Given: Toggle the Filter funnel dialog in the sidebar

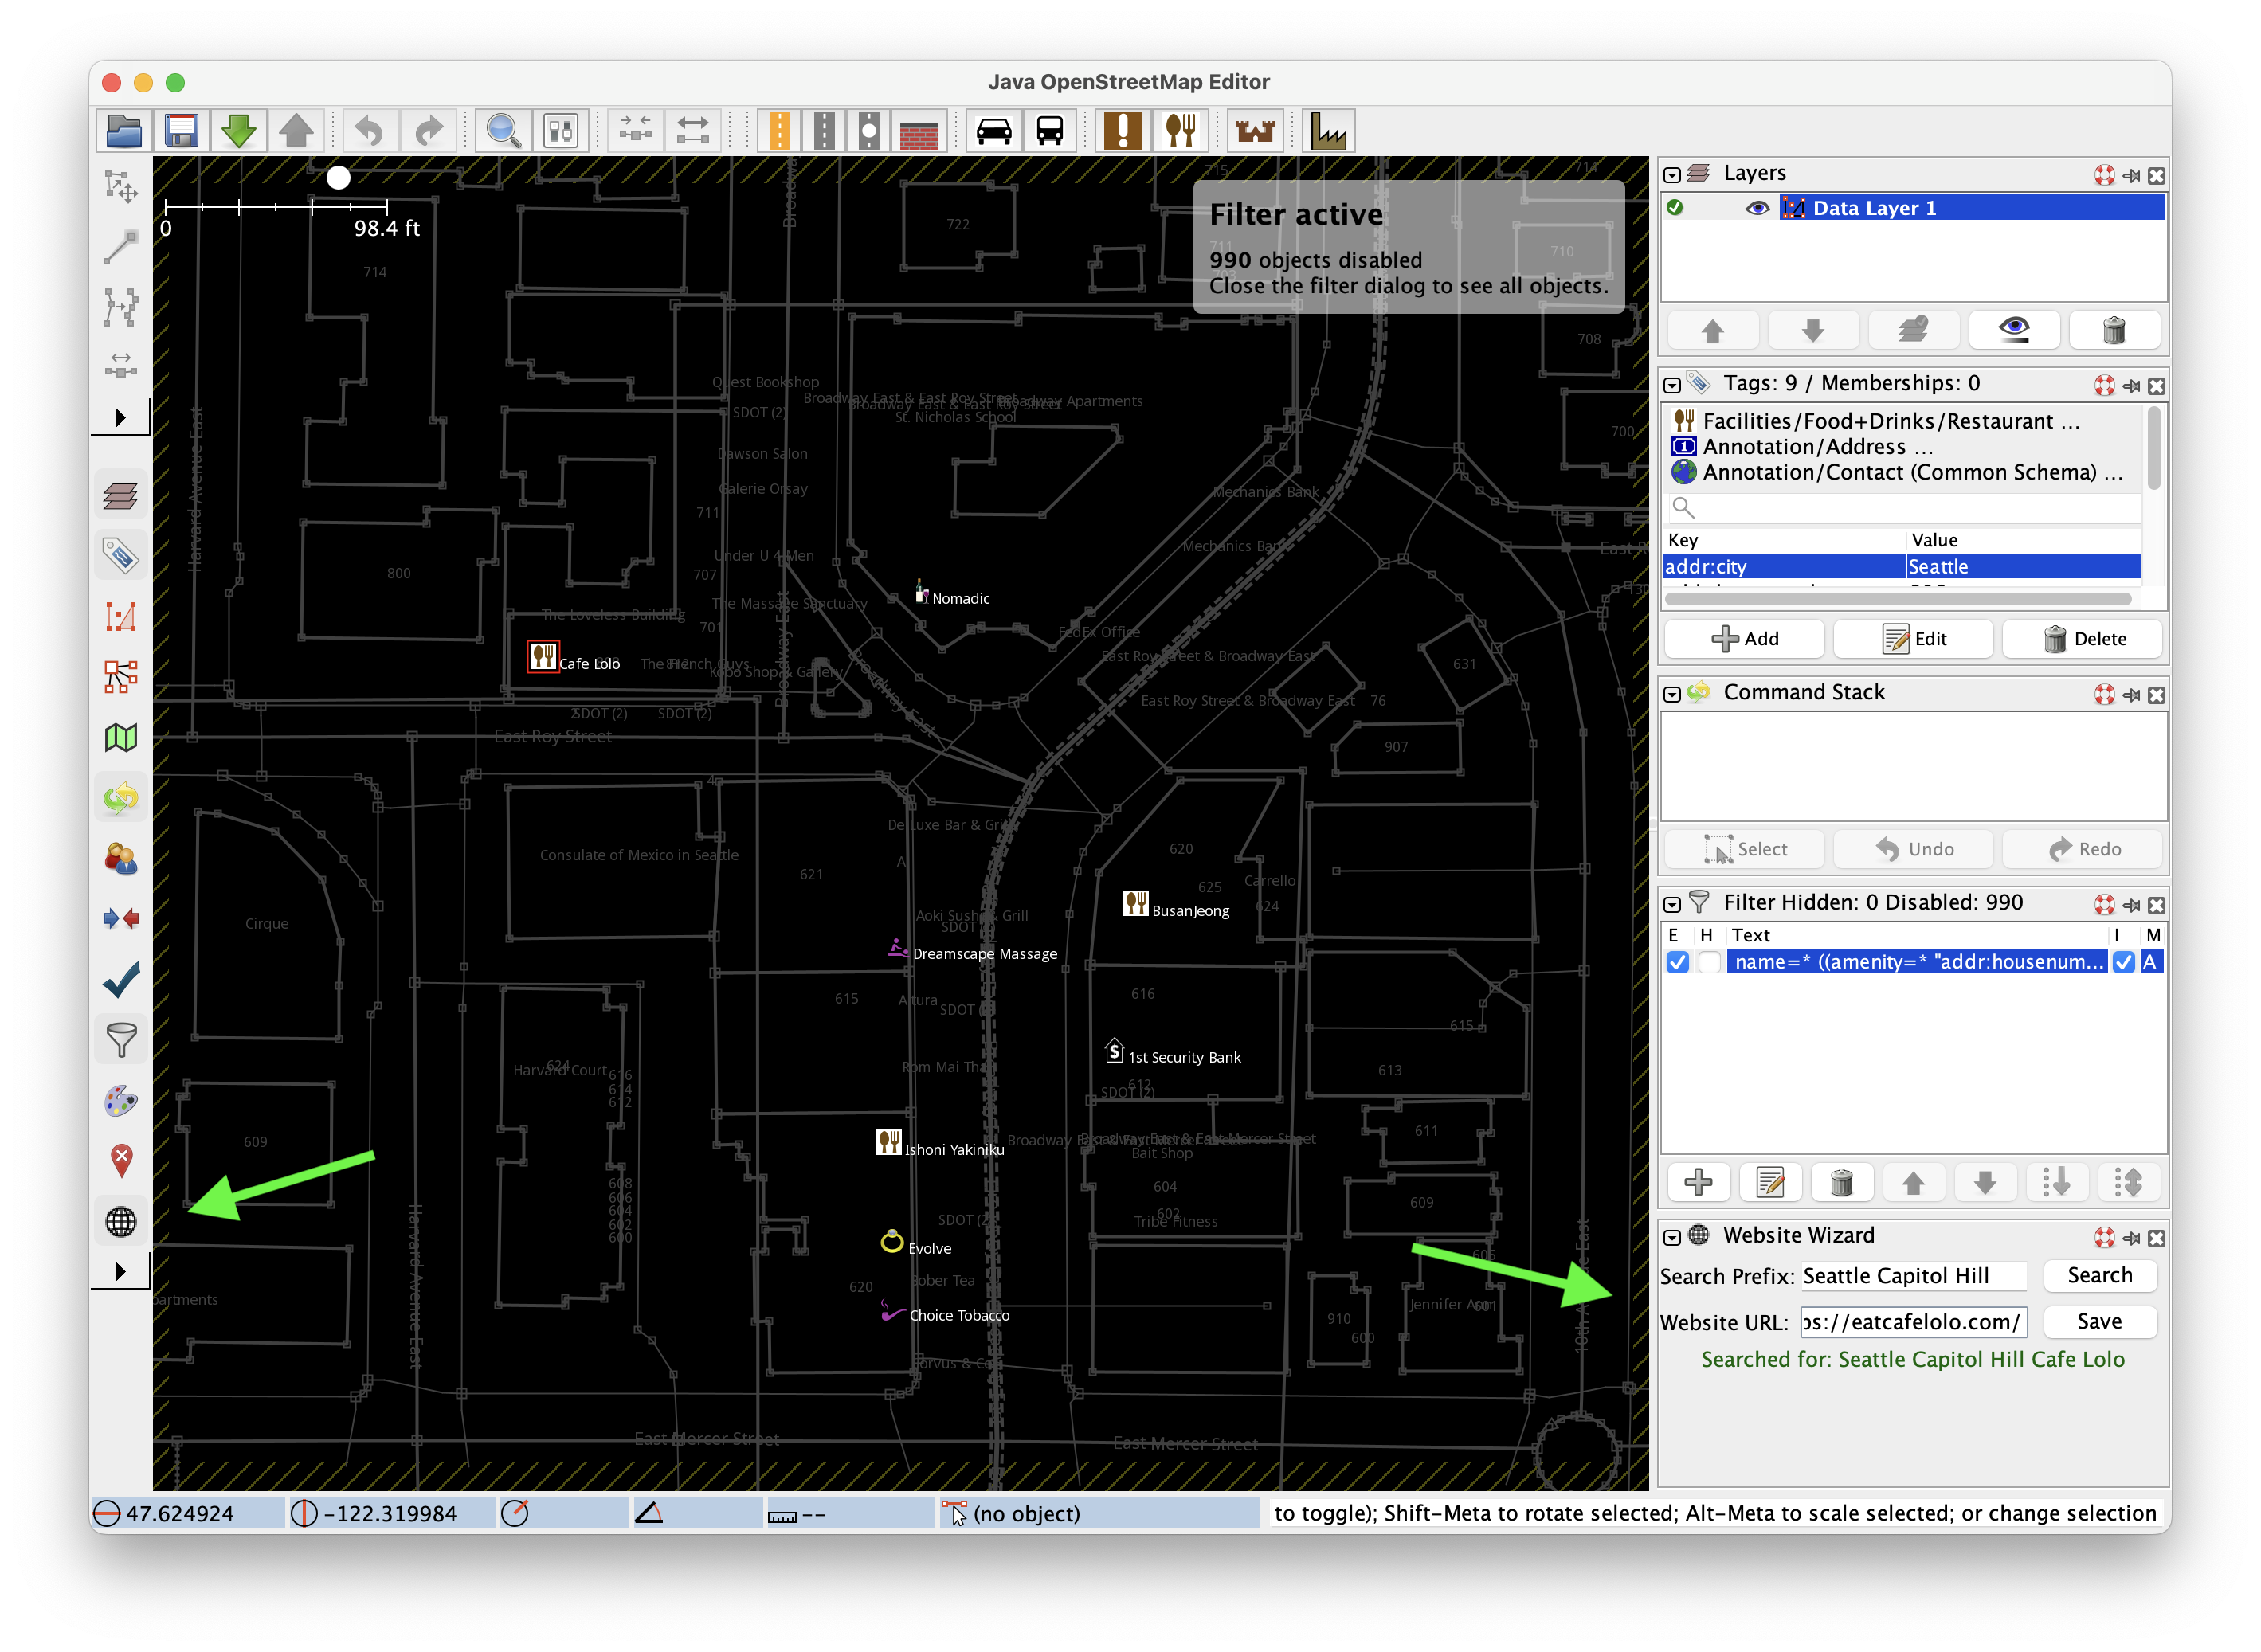Looking at the screenshot, I should click(x=121, y=1040).
